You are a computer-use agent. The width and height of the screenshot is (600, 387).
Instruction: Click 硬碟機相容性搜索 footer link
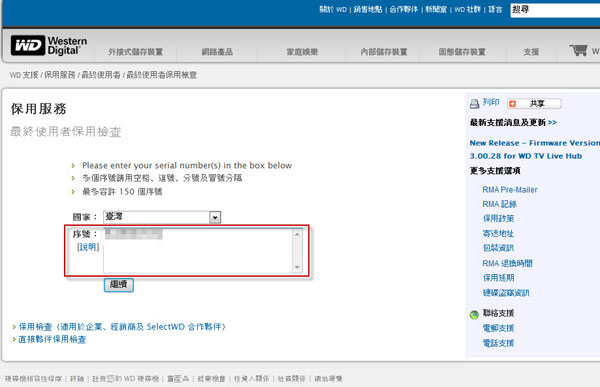[x=33, y=379]
